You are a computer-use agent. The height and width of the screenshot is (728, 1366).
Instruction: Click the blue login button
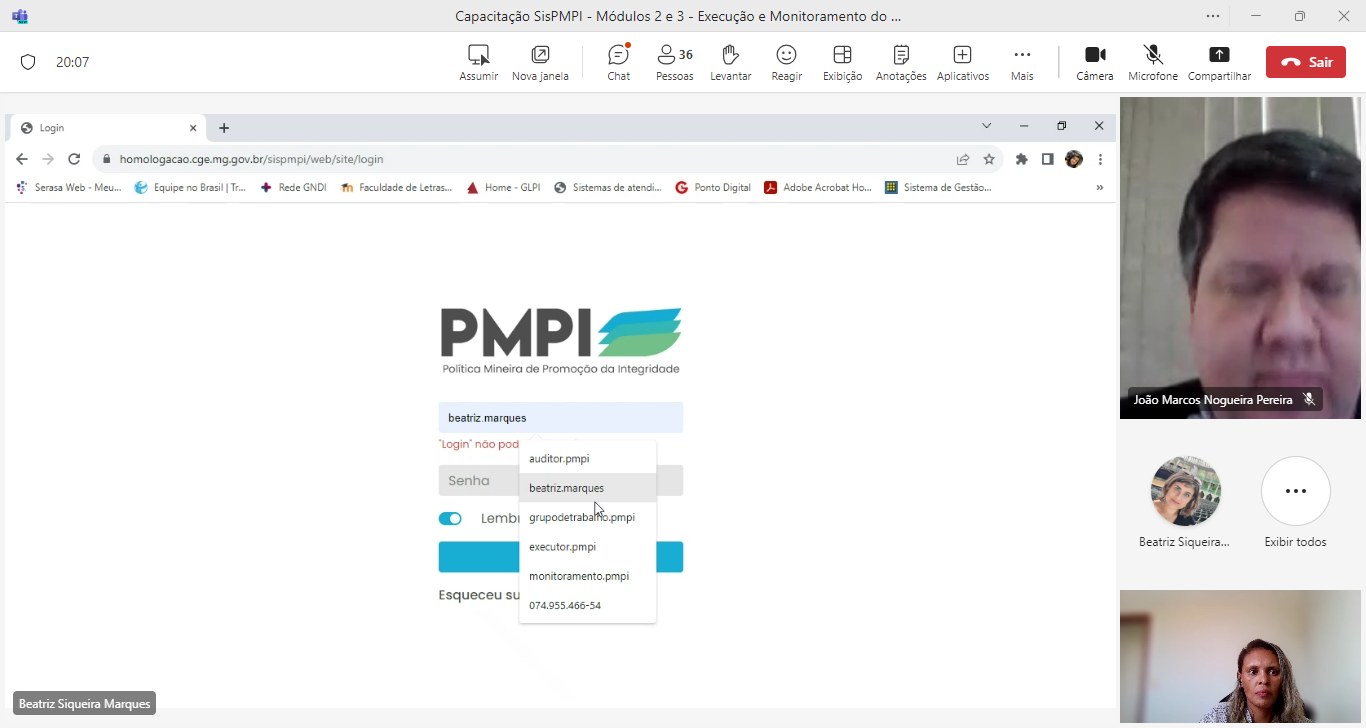click(x=561, y=557)
